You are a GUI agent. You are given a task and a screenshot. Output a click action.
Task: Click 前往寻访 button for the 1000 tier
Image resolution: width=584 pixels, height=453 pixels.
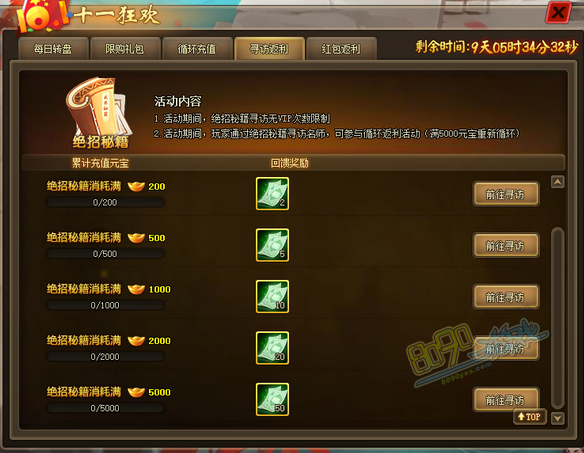coord(506,297)
